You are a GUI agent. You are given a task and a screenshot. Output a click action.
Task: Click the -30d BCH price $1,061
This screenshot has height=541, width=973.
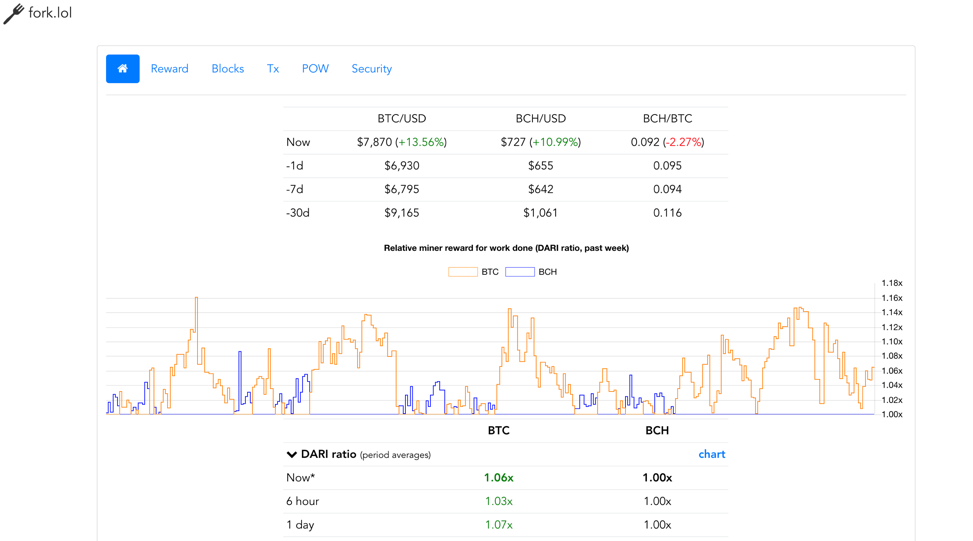(x=540, y=213)
